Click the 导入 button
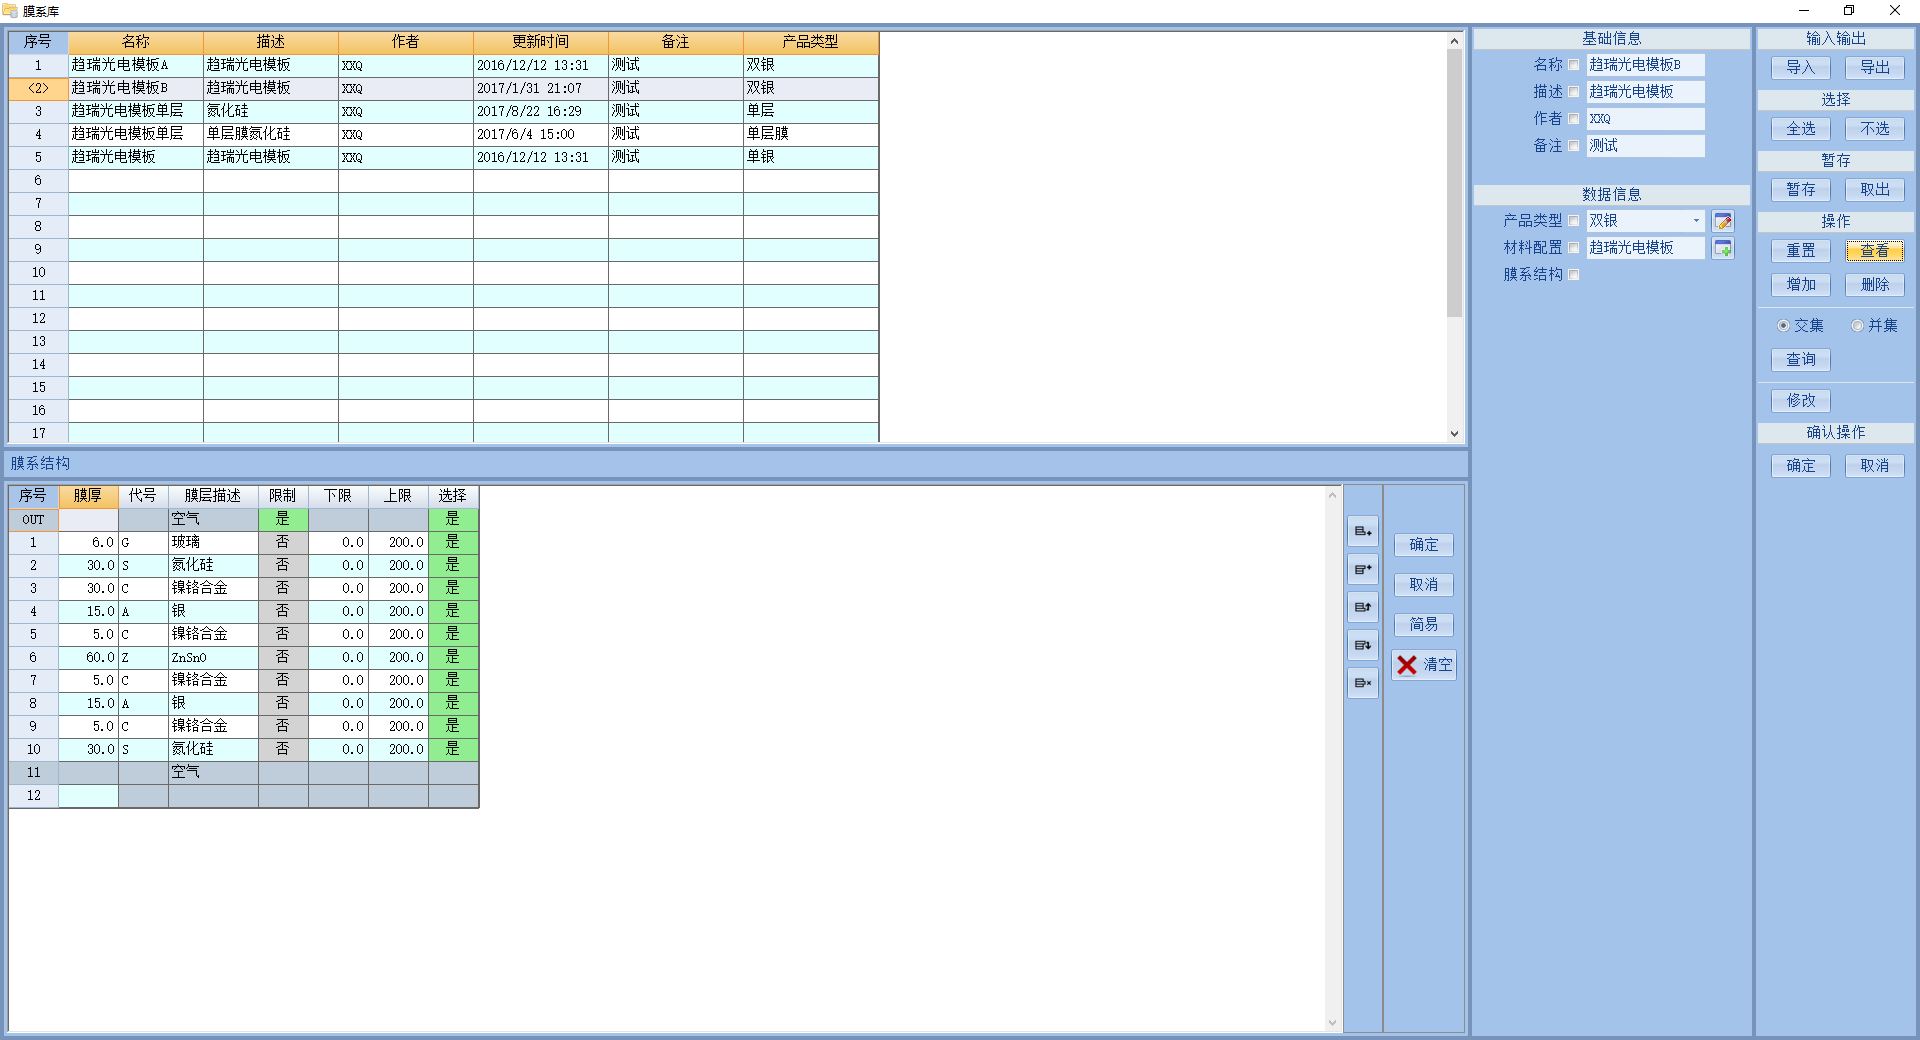Screen dimensions: 1920x1040 (x=1801, y=68)
